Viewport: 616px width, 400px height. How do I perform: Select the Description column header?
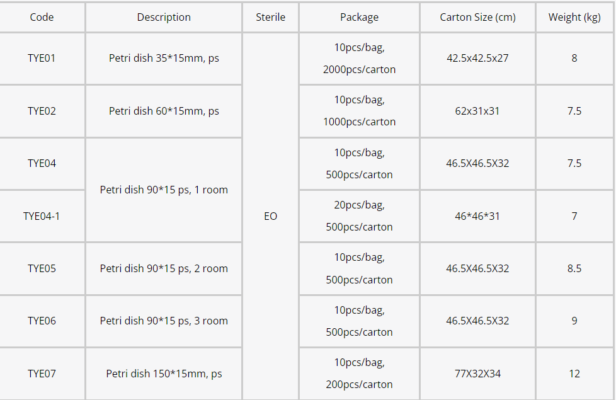(163, 17)
